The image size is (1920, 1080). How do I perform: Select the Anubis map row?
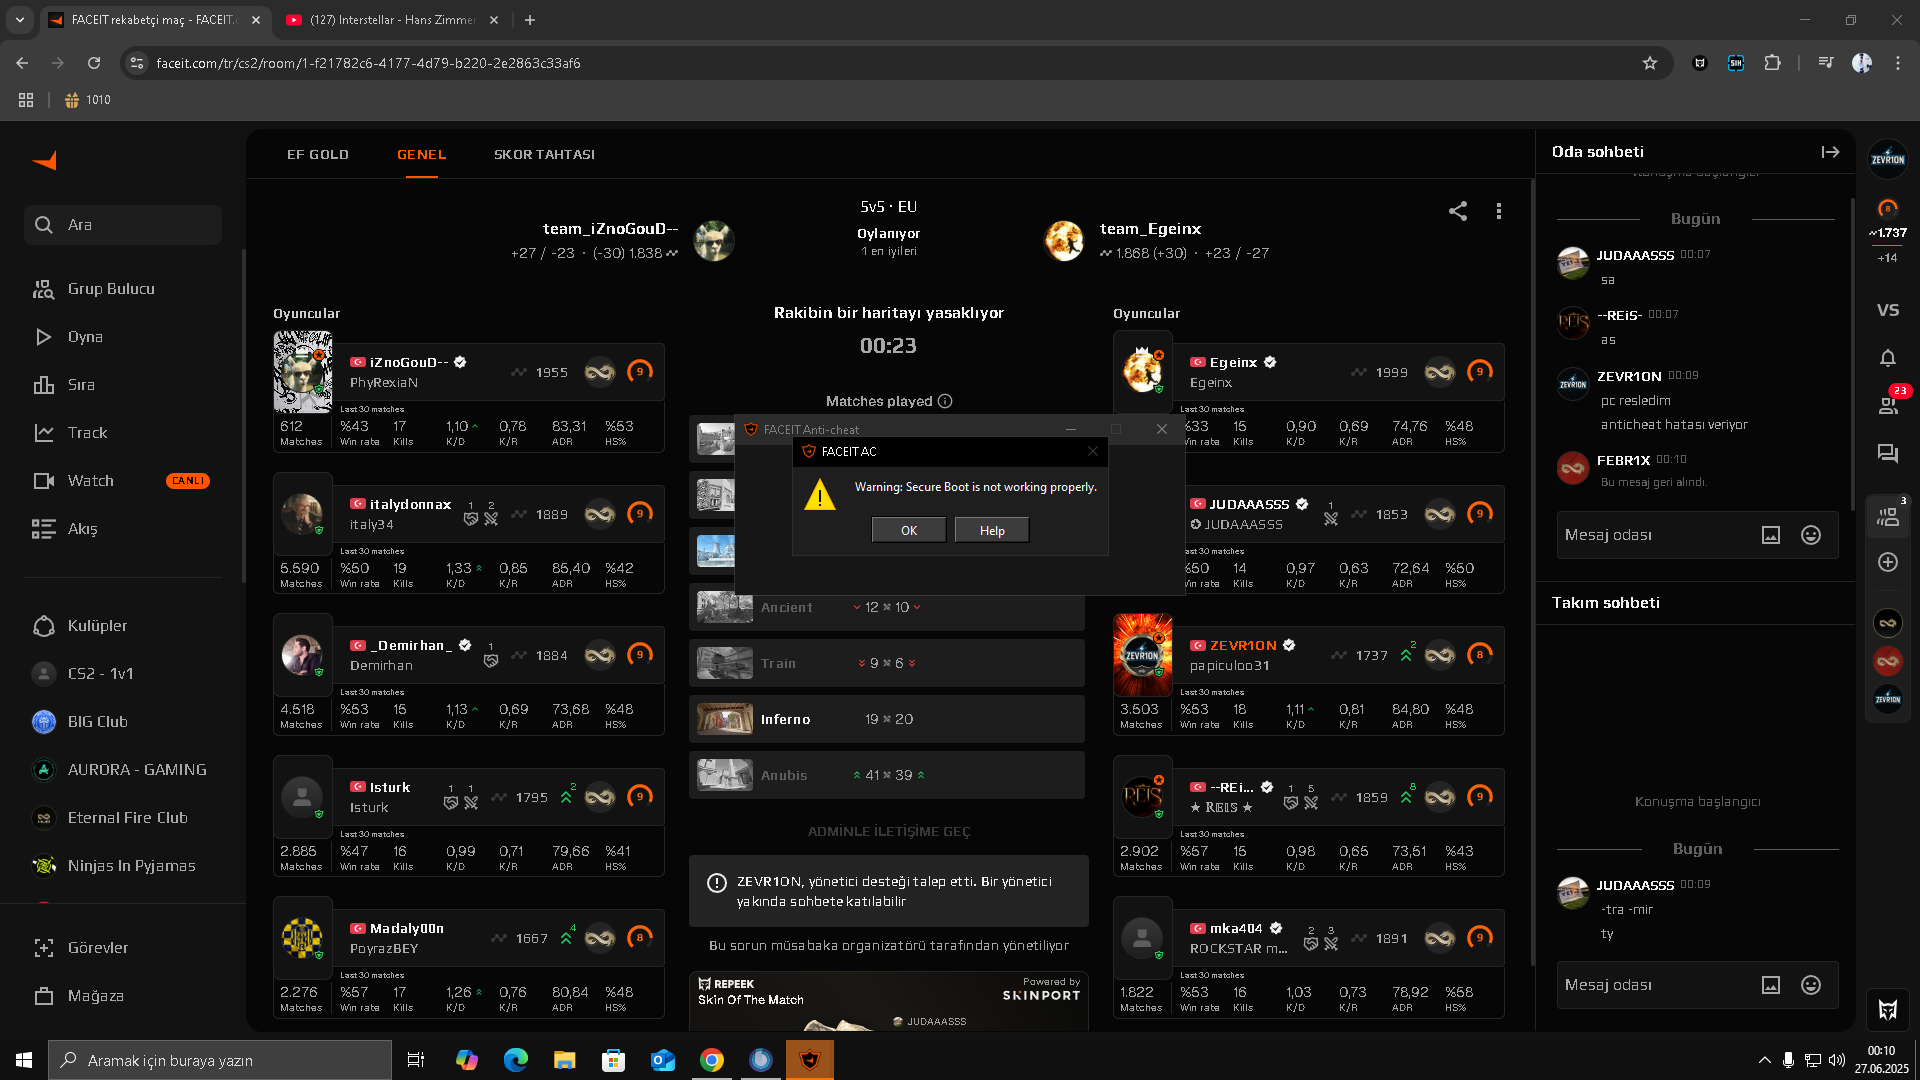point(887,775)
